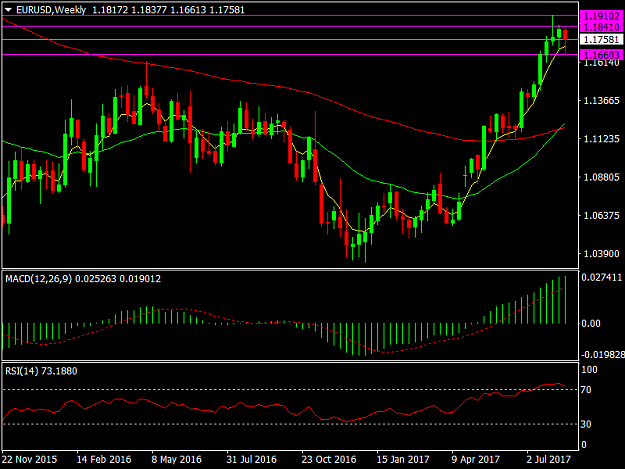Click the 22 Nov 2015 date label
This screenshot has height=469, width=625.
pos(29,459)
